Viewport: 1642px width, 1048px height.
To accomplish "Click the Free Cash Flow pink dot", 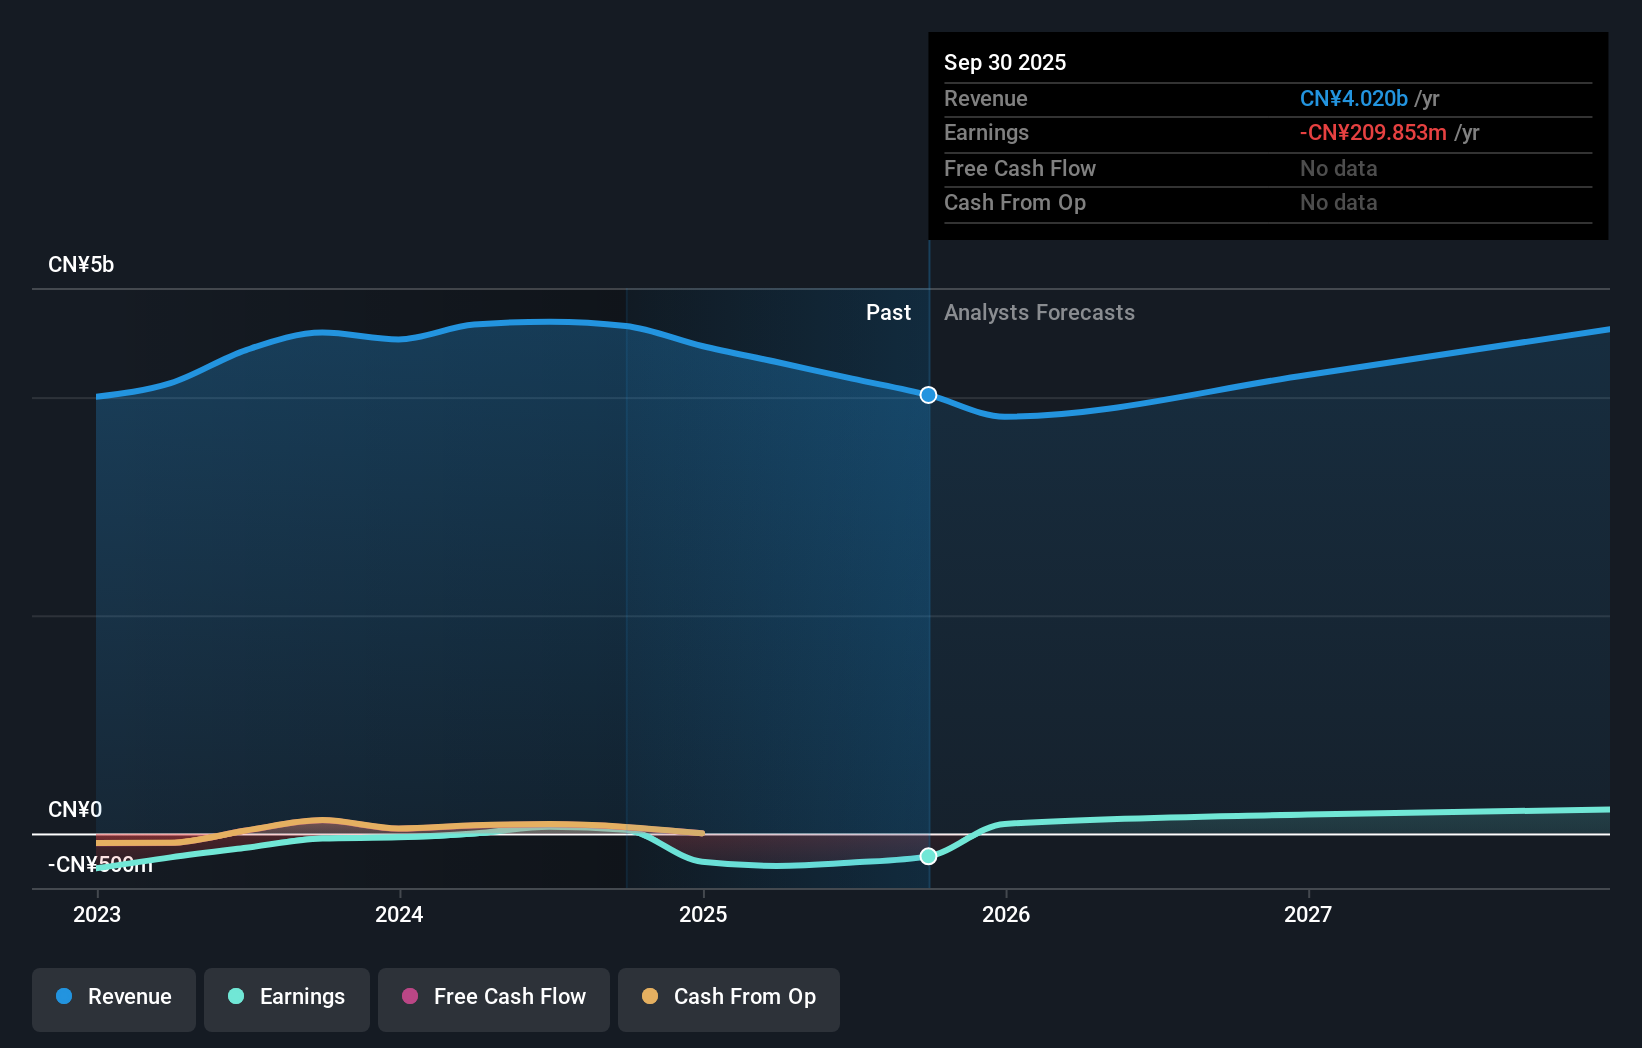I will (x=409, y=997).
